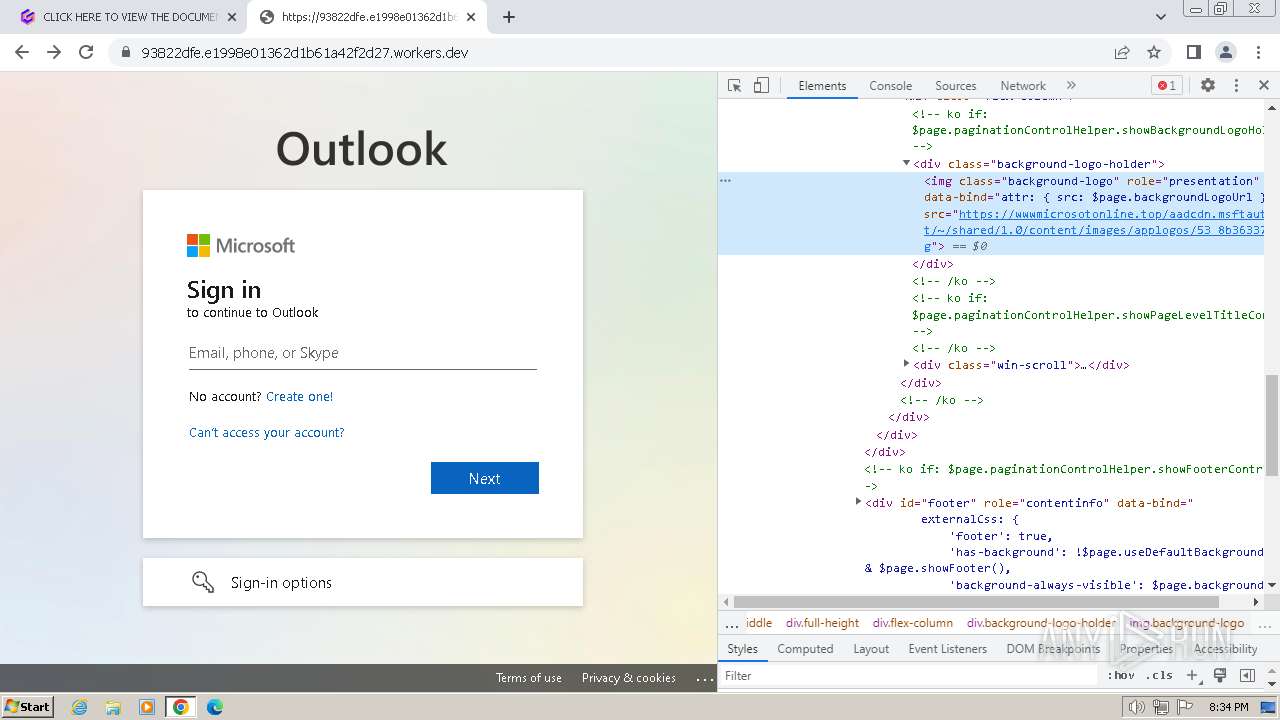Image resolution: width=1280 pixels, height=720 pixels.
Task: Select div.background-logo-holder in breadcrumb
Action: [1041, 623]
